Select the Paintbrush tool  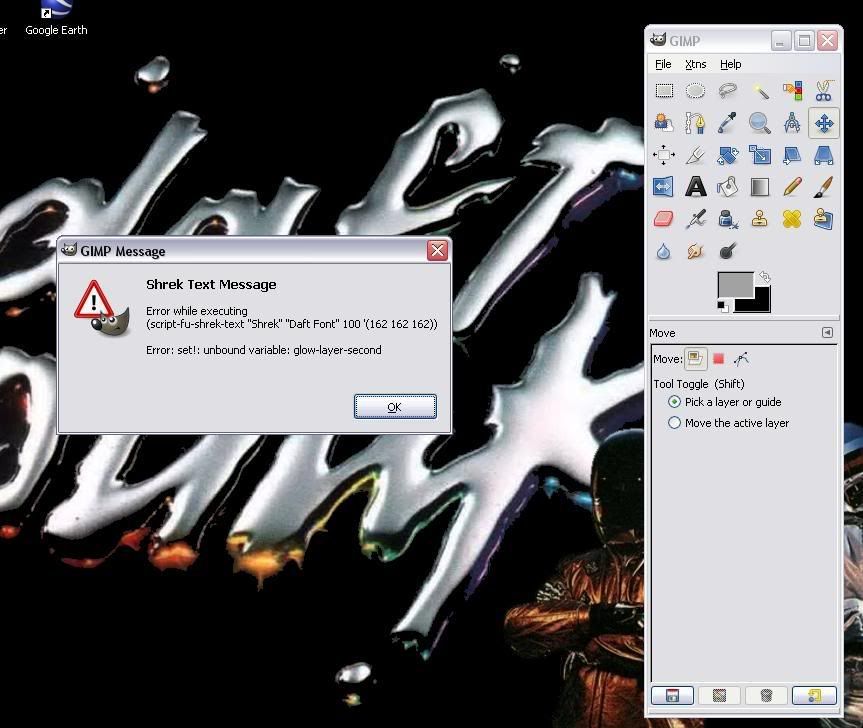823,187
